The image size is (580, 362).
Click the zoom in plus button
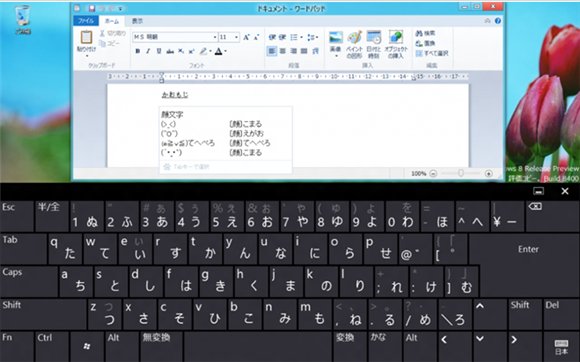point(489,173)
